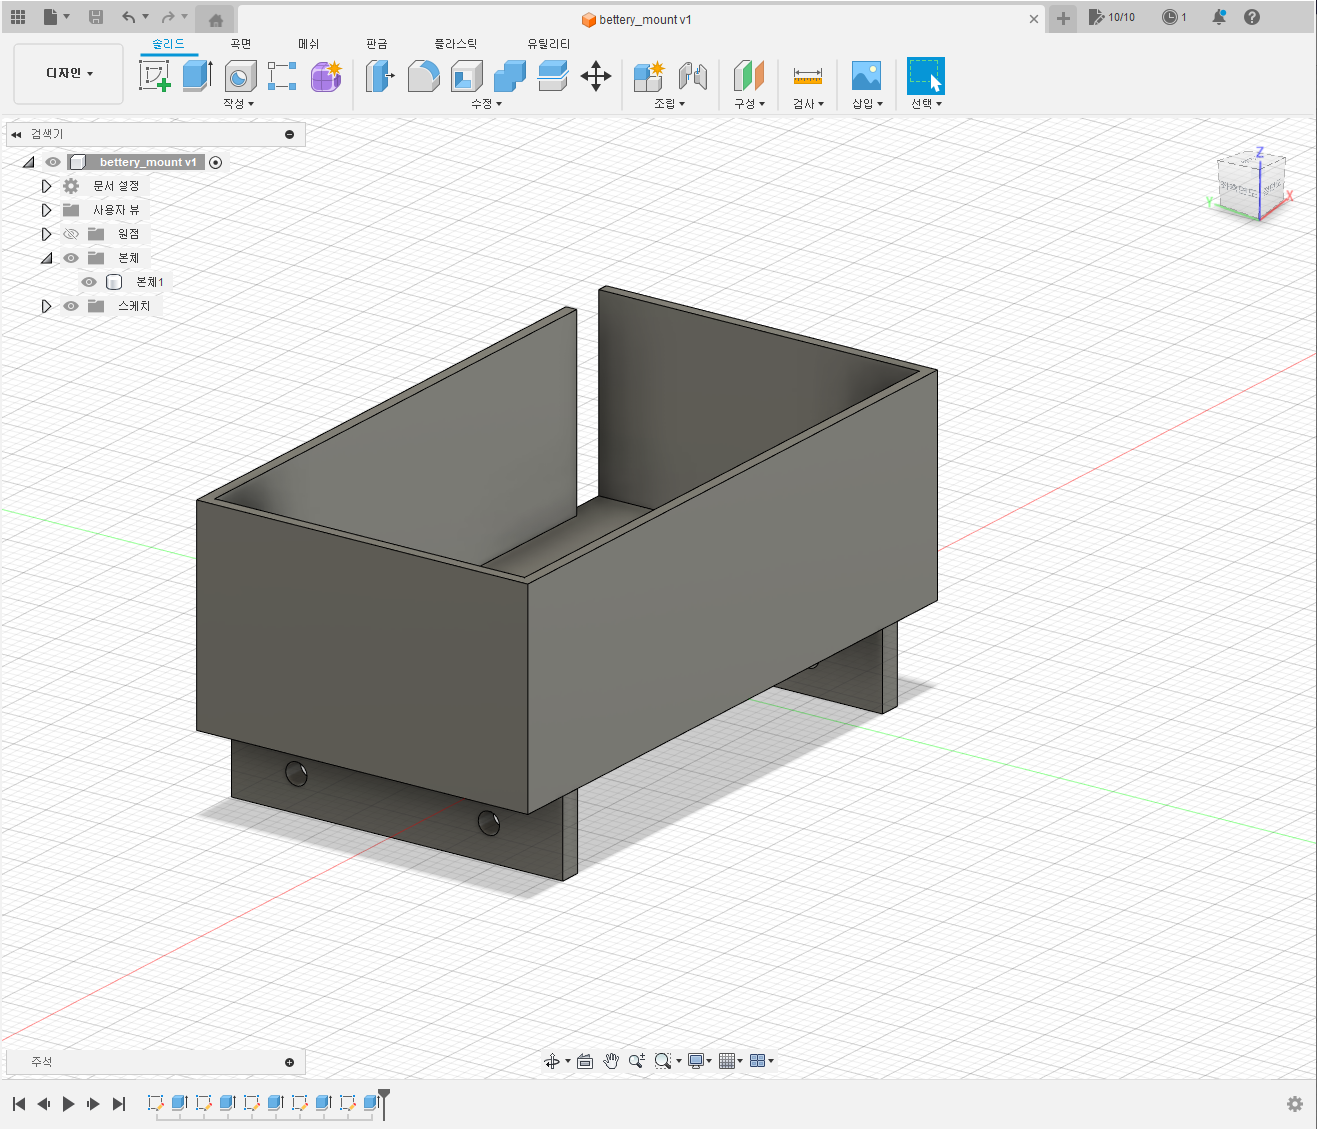The image size is (1317, 1129).
Task: Switch to the 곡면 tab
Action: 241,44
